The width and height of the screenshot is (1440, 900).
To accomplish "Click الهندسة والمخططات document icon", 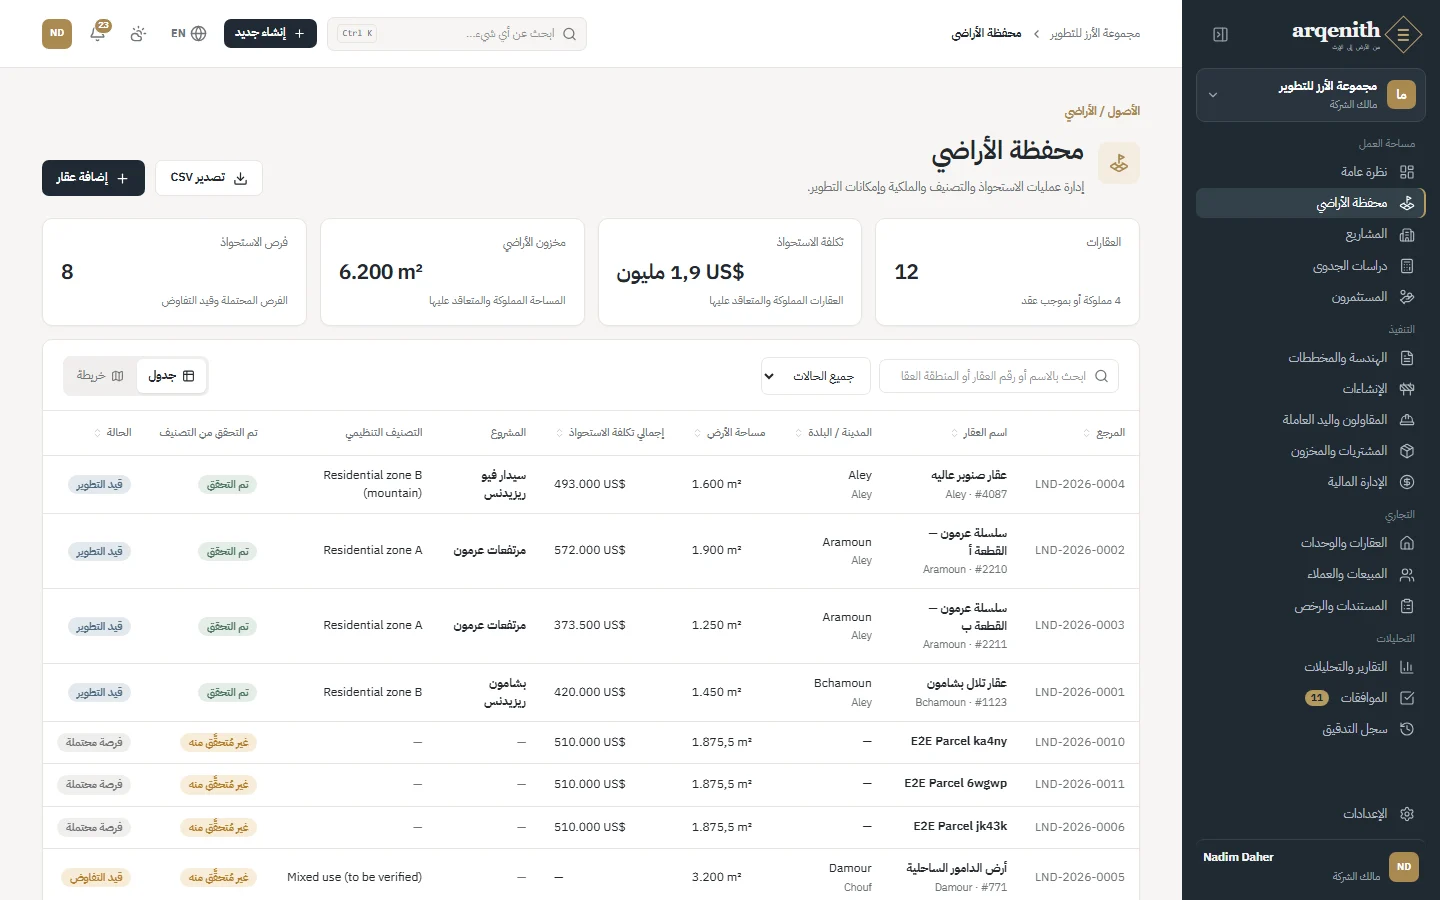I will click(1407, 358).
